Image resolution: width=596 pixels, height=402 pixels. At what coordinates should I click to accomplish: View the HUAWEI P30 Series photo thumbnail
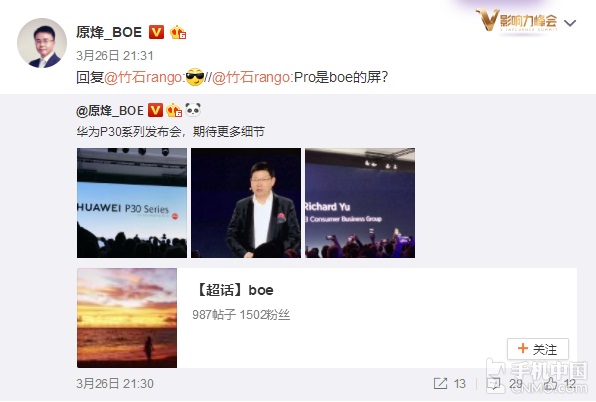[132, 203]
